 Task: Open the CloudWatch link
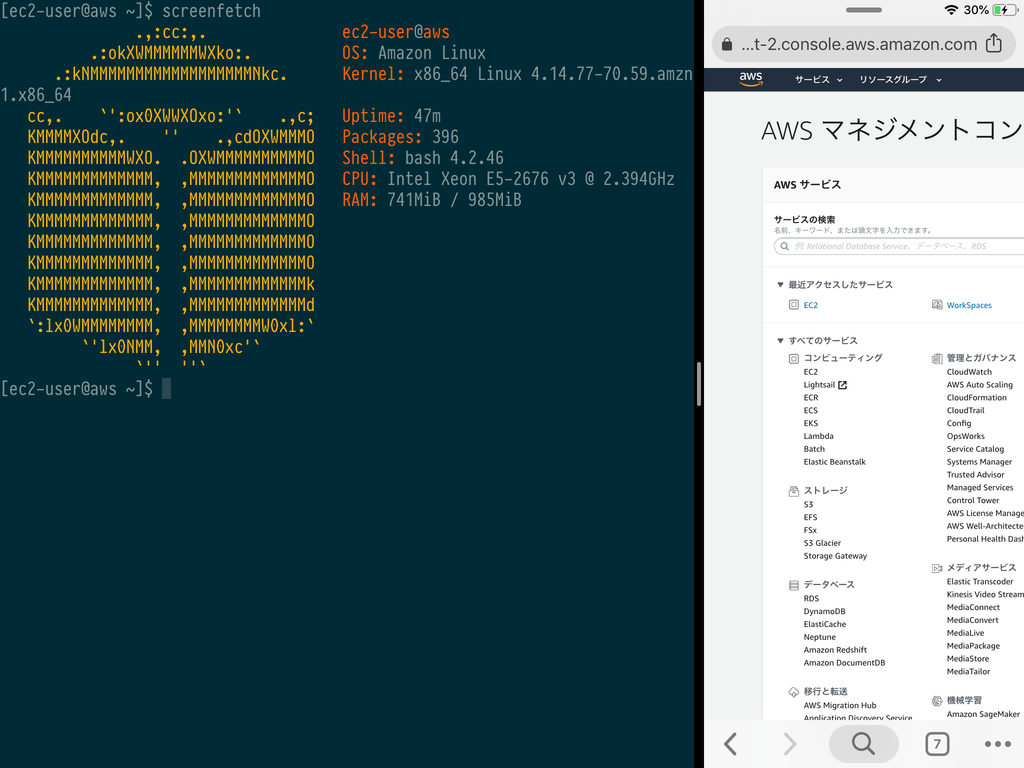969,372
